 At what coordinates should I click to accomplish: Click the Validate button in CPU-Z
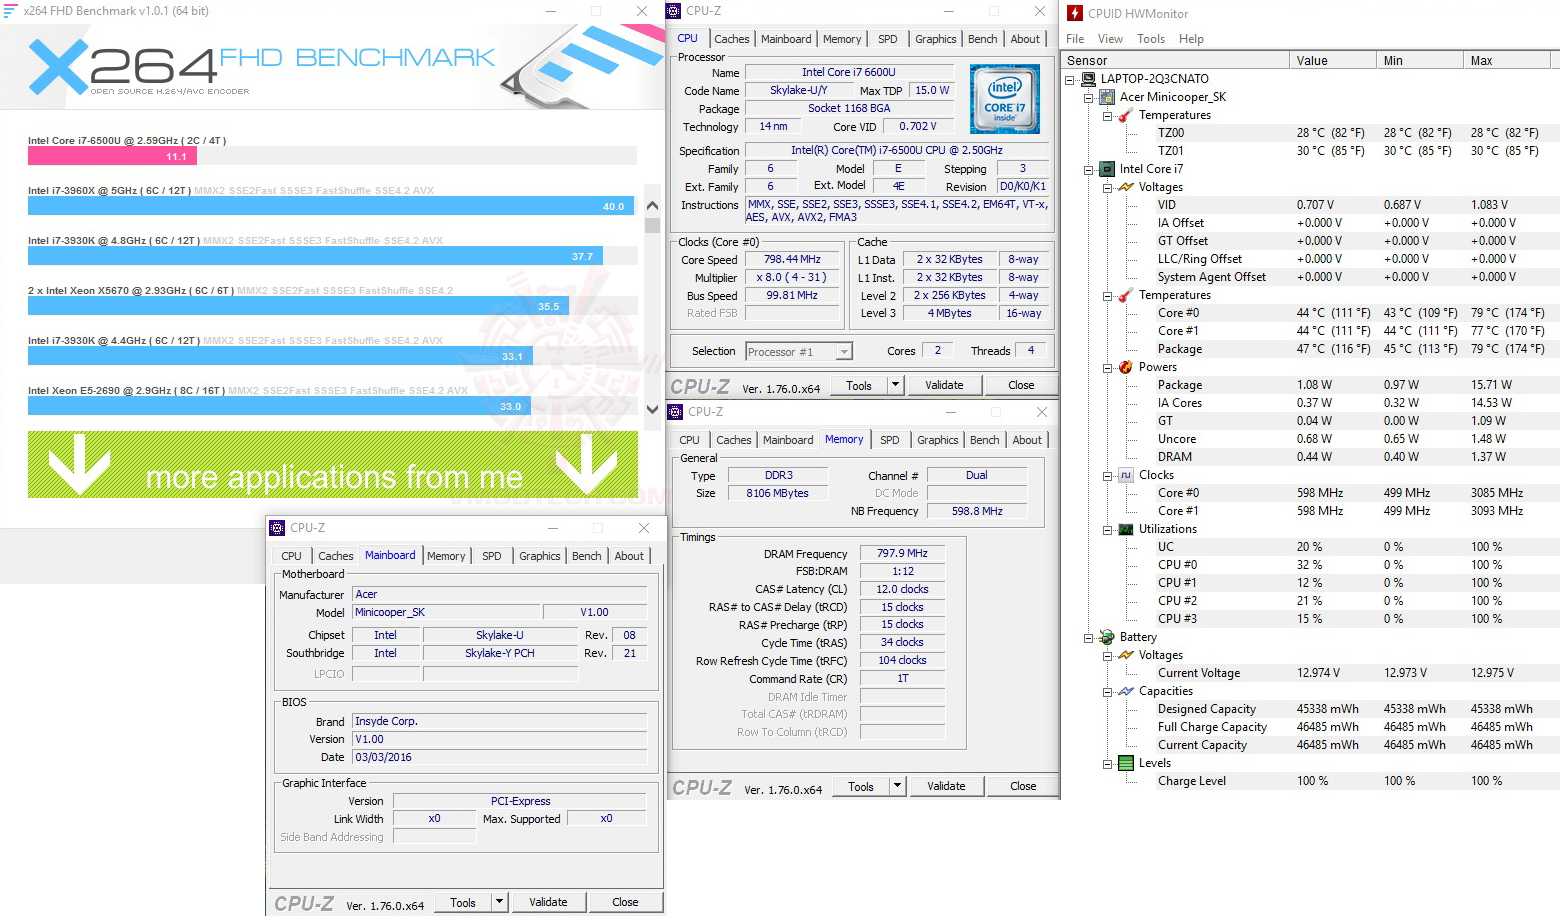943,384
